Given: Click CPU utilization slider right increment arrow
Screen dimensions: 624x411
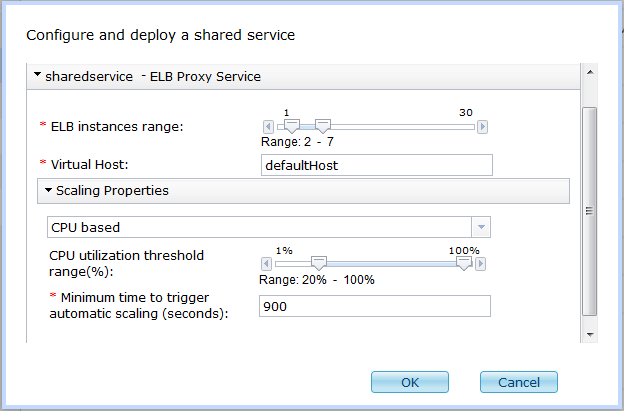Looking at the screenshot, I should pyautogui.click(x=480, y=264).
